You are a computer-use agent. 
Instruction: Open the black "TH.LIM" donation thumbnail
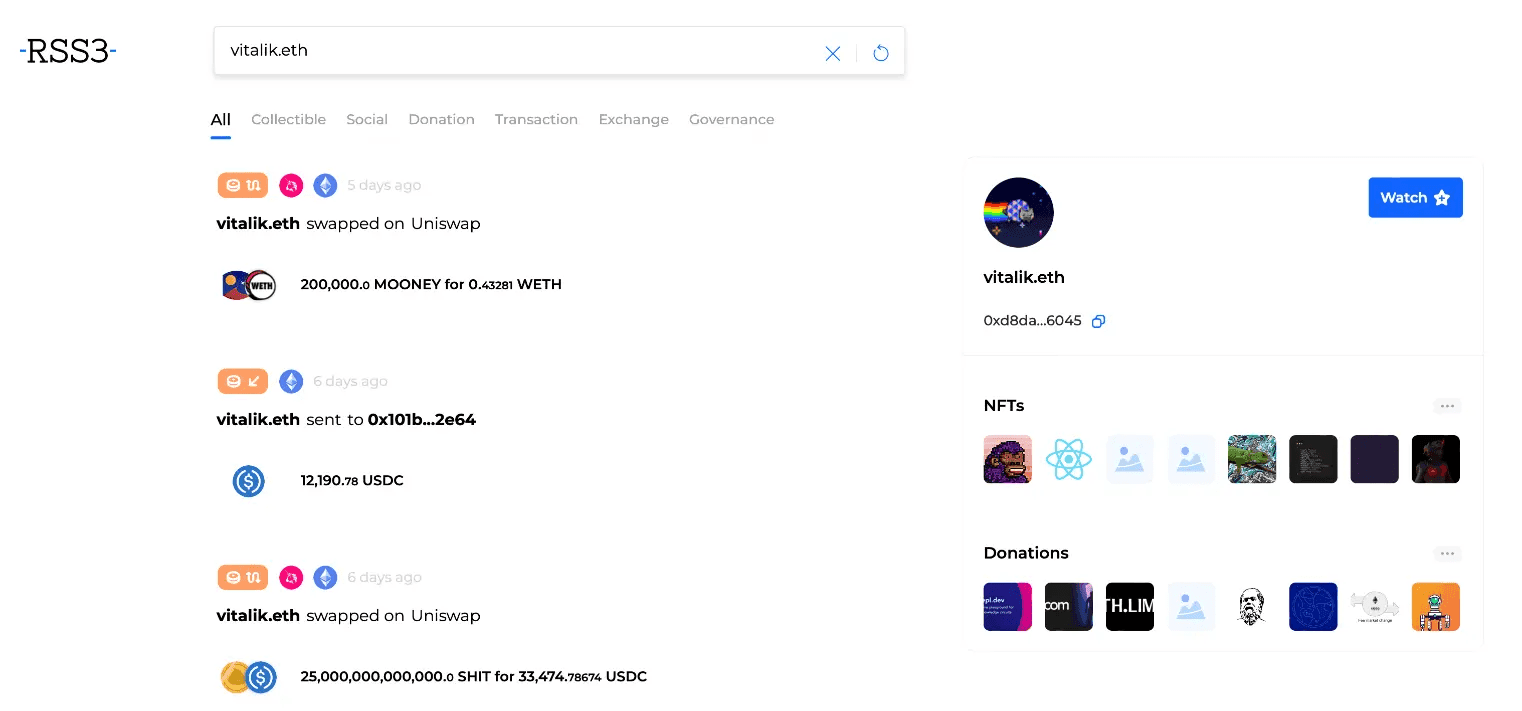coord(1130,607)
